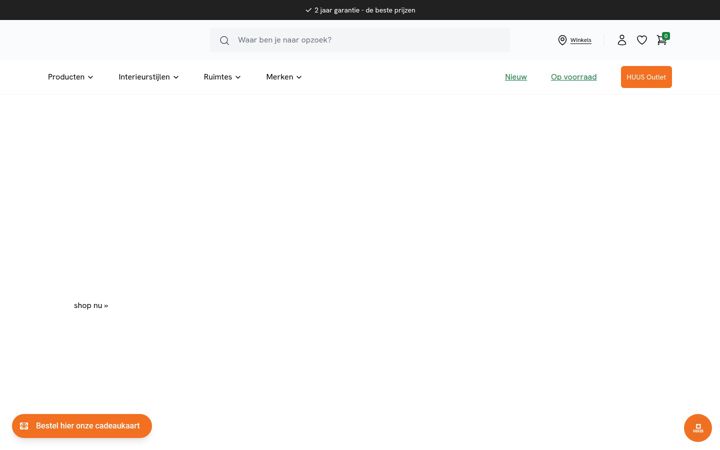Expand the Ruimtes menu
This screenshot has height=450, width=720.
222,77
